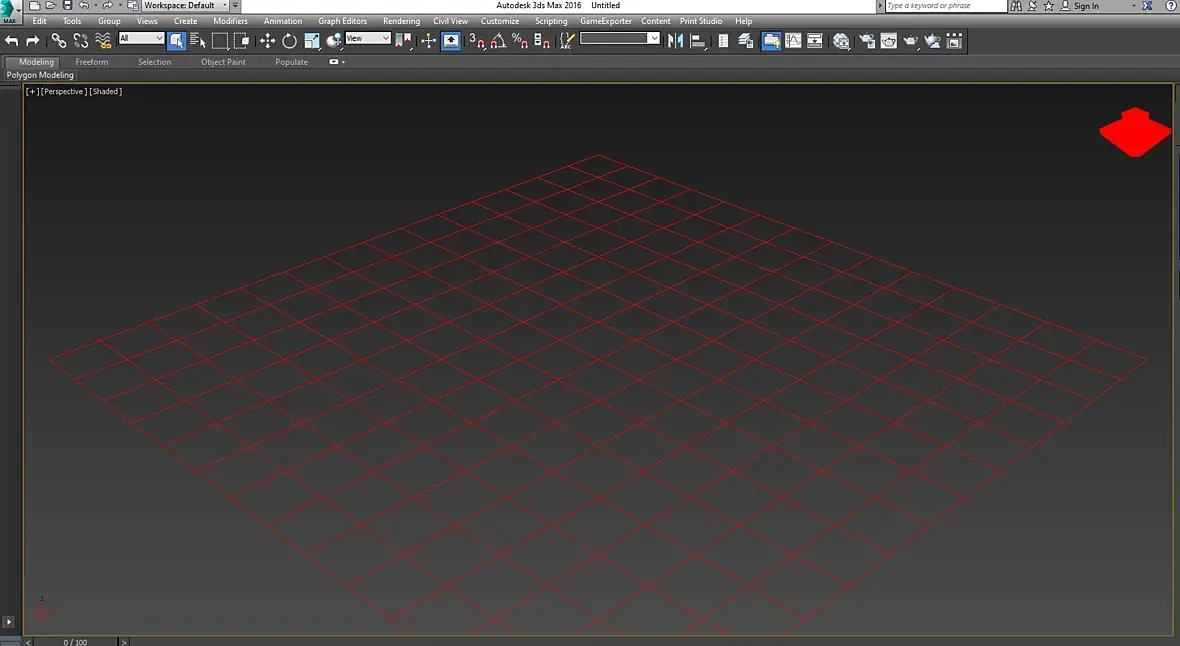Open the reference coordinate 'View' dropdown
This screenshot has height=646, width=1180.
(367, 39)
